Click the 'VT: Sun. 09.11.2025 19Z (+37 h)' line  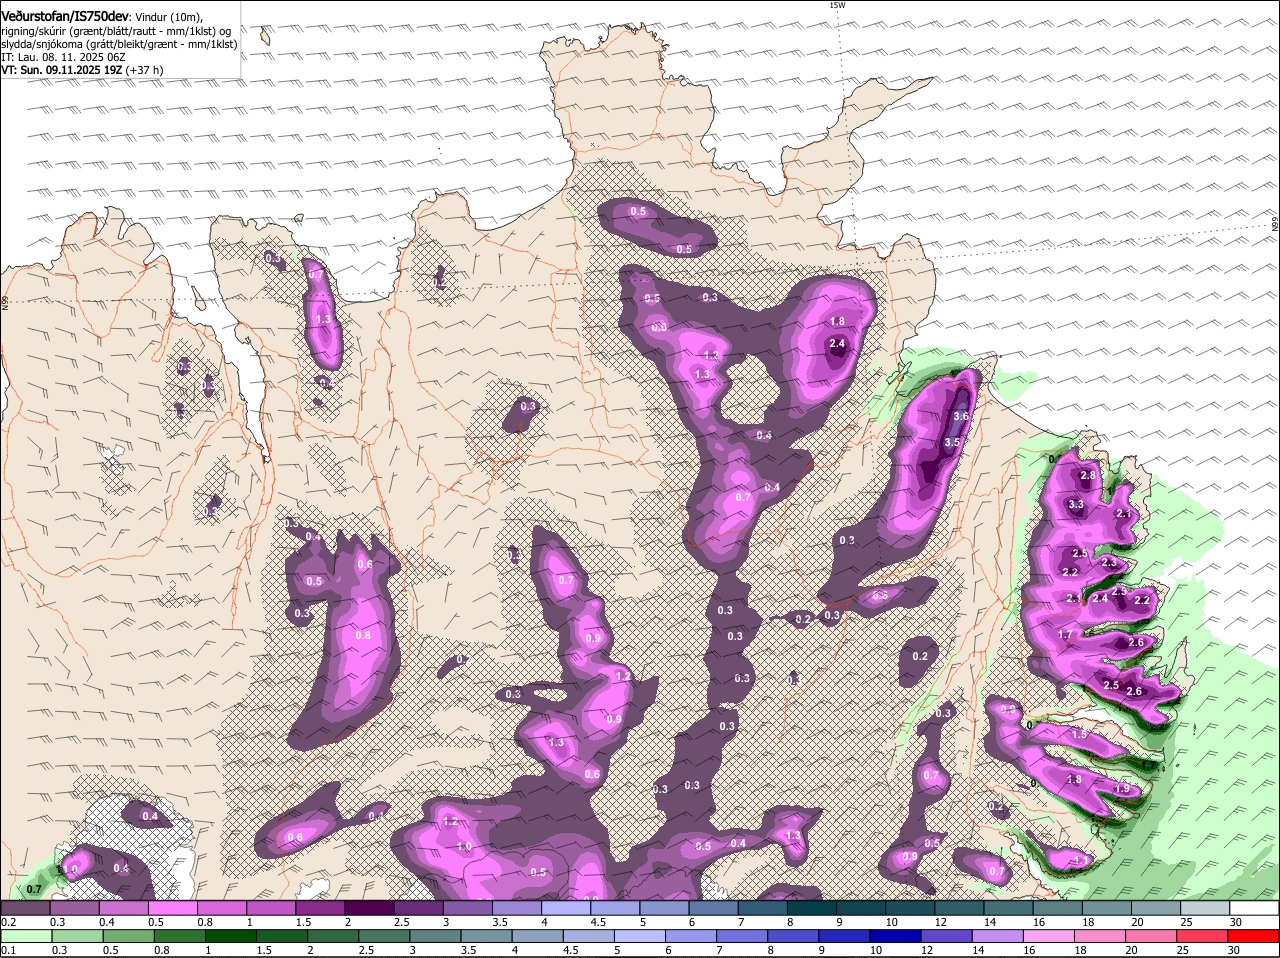point(82,70)
